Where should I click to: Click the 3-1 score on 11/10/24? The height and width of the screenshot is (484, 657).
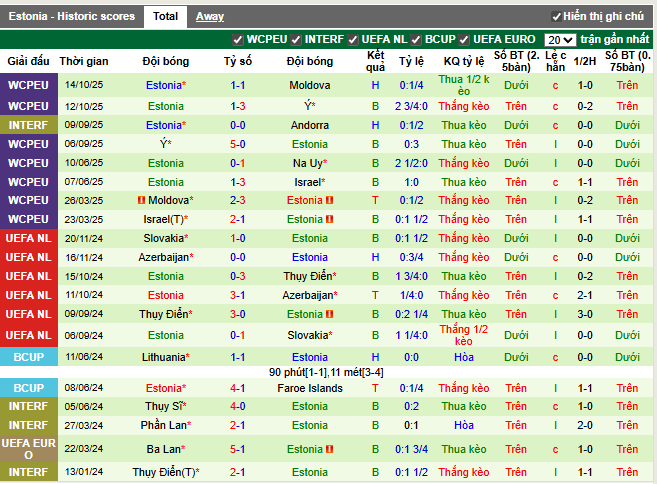click(238, 295)
